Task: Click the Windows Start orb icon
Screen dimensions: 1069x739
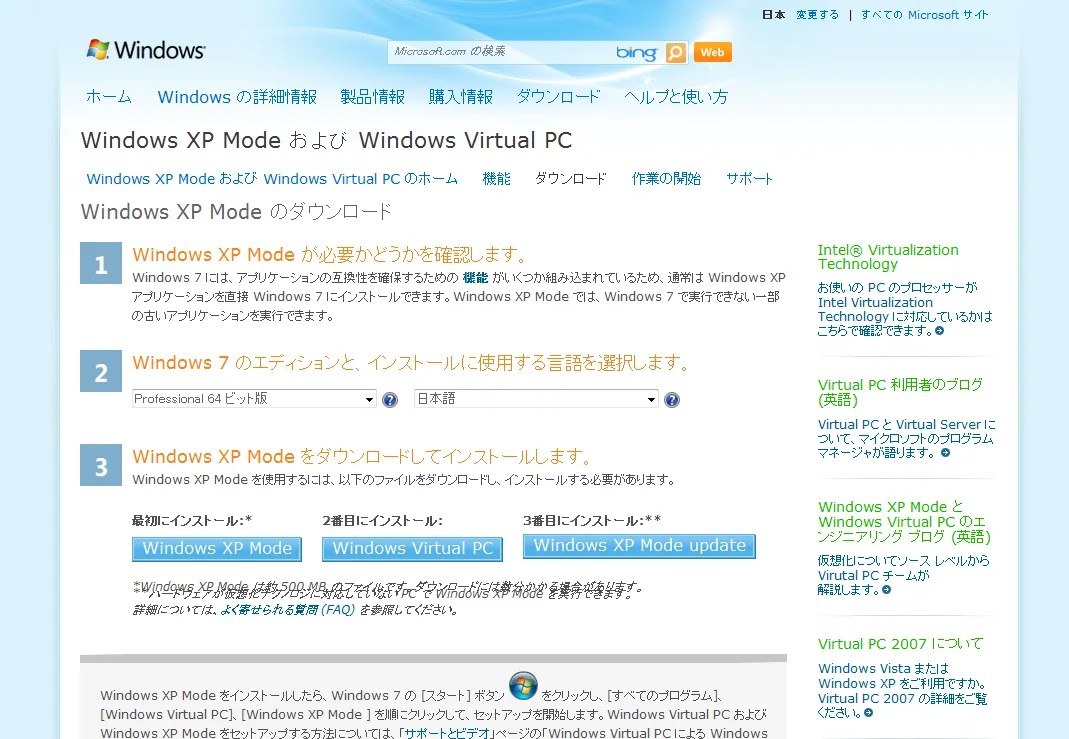Action: click(x=523, y=687)
